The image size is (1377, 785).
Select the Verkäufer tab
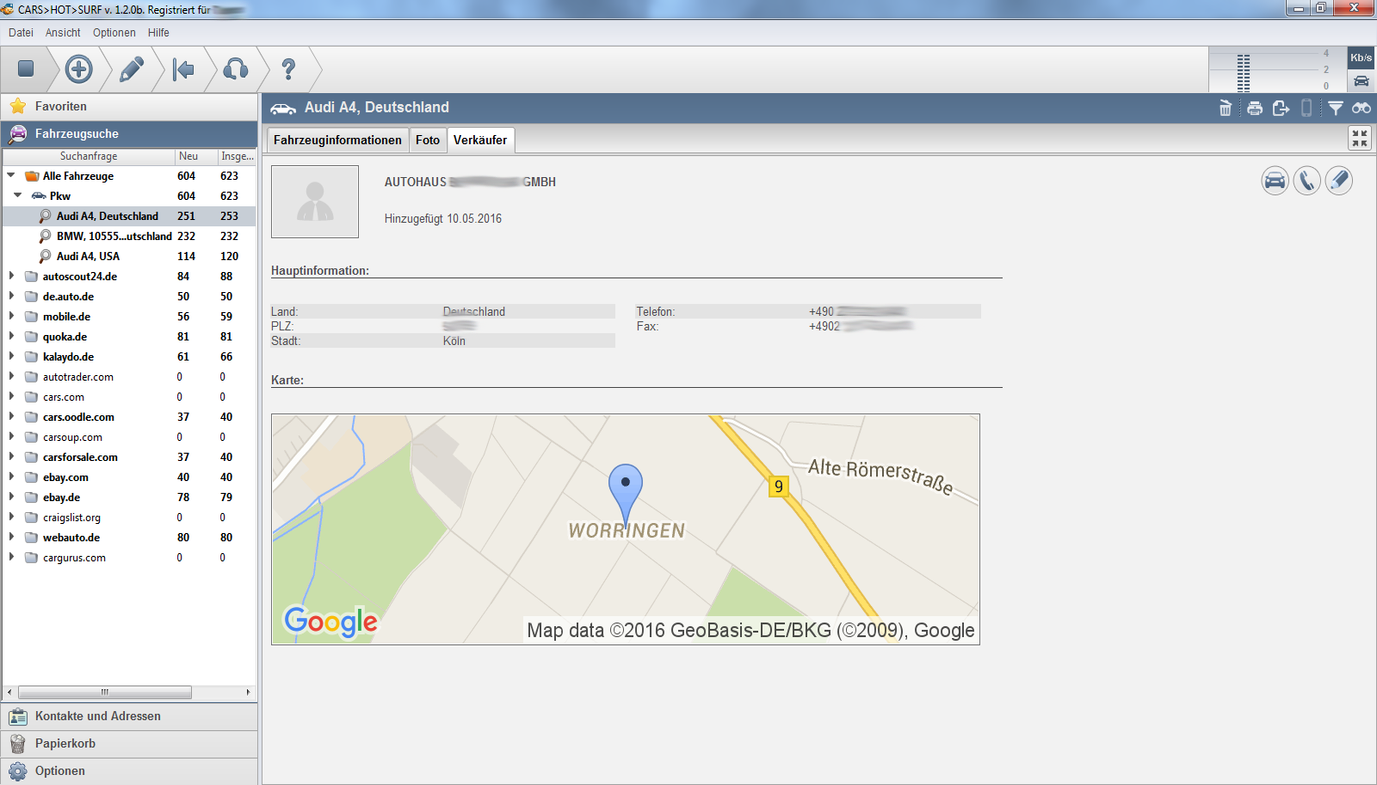[x=481, y=140]
